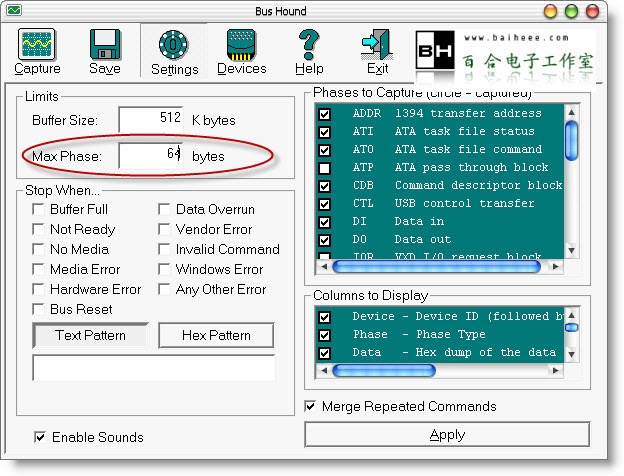
Task: Click Phases list vertical scroll thumb
Action: coord(571,141)
